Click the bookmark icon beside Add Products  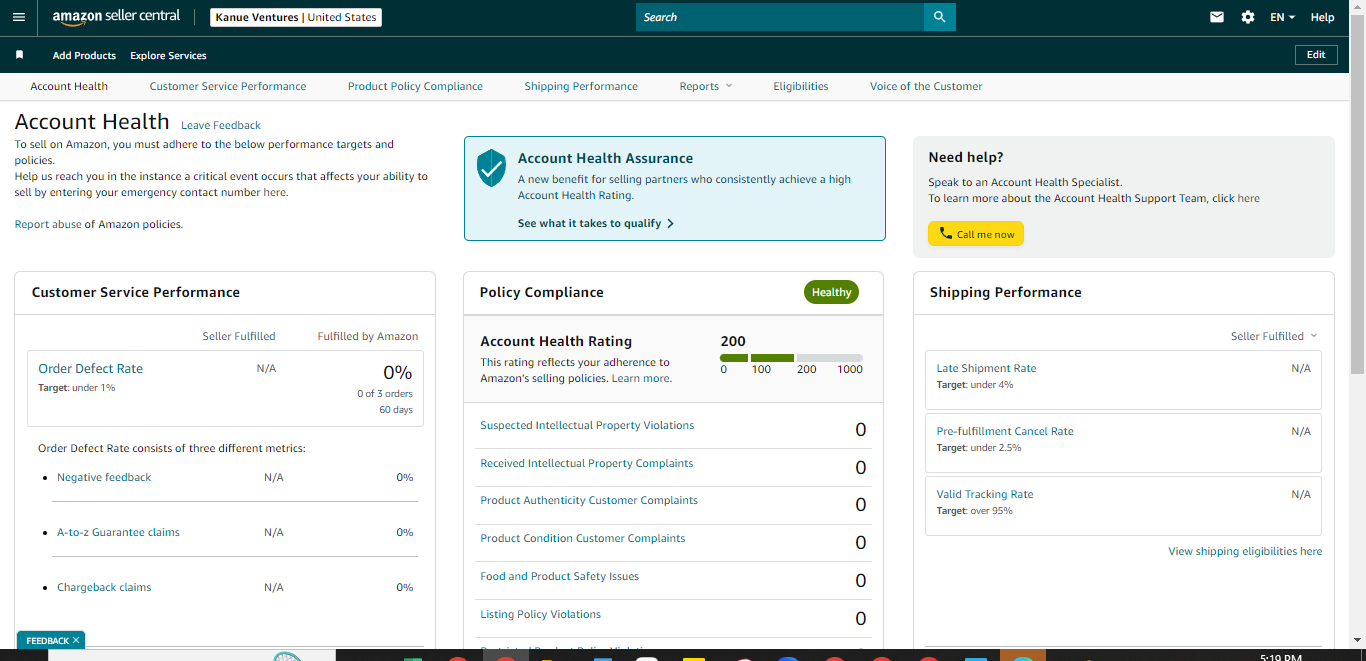[19, 55]
